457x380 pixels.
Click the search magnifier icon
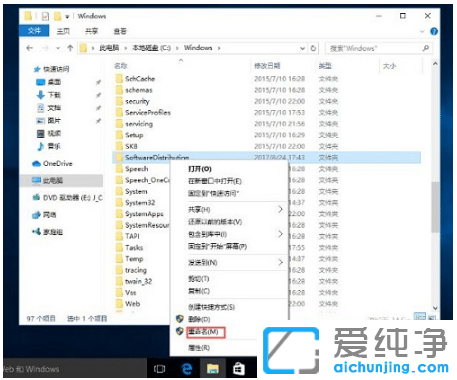(426, 48)
